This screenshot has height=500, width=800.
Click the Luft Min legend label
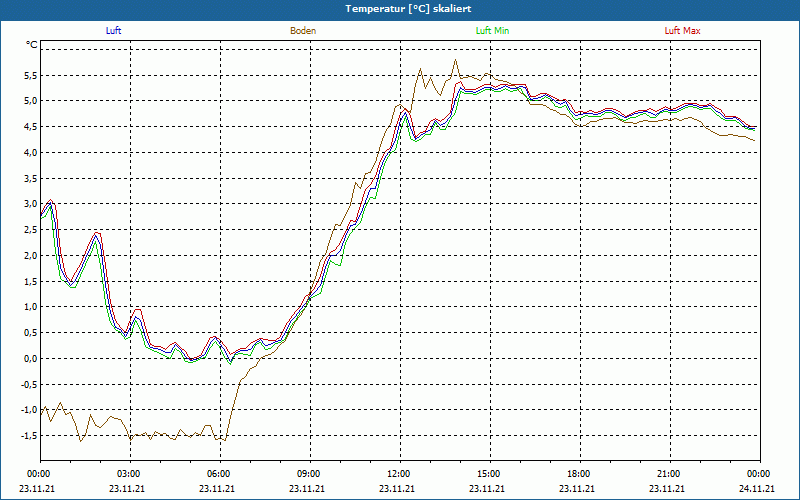(492, 31)
